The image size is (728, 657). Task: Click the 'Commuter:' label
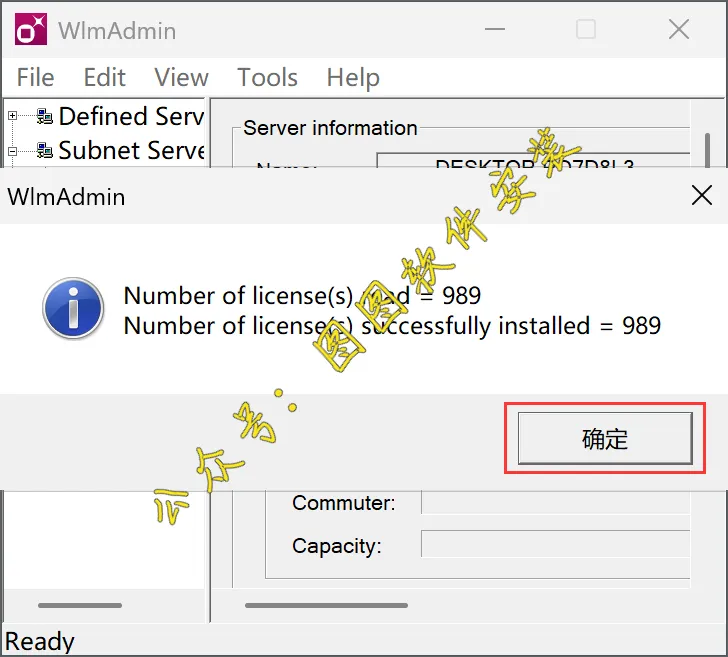tap(344, 503)
